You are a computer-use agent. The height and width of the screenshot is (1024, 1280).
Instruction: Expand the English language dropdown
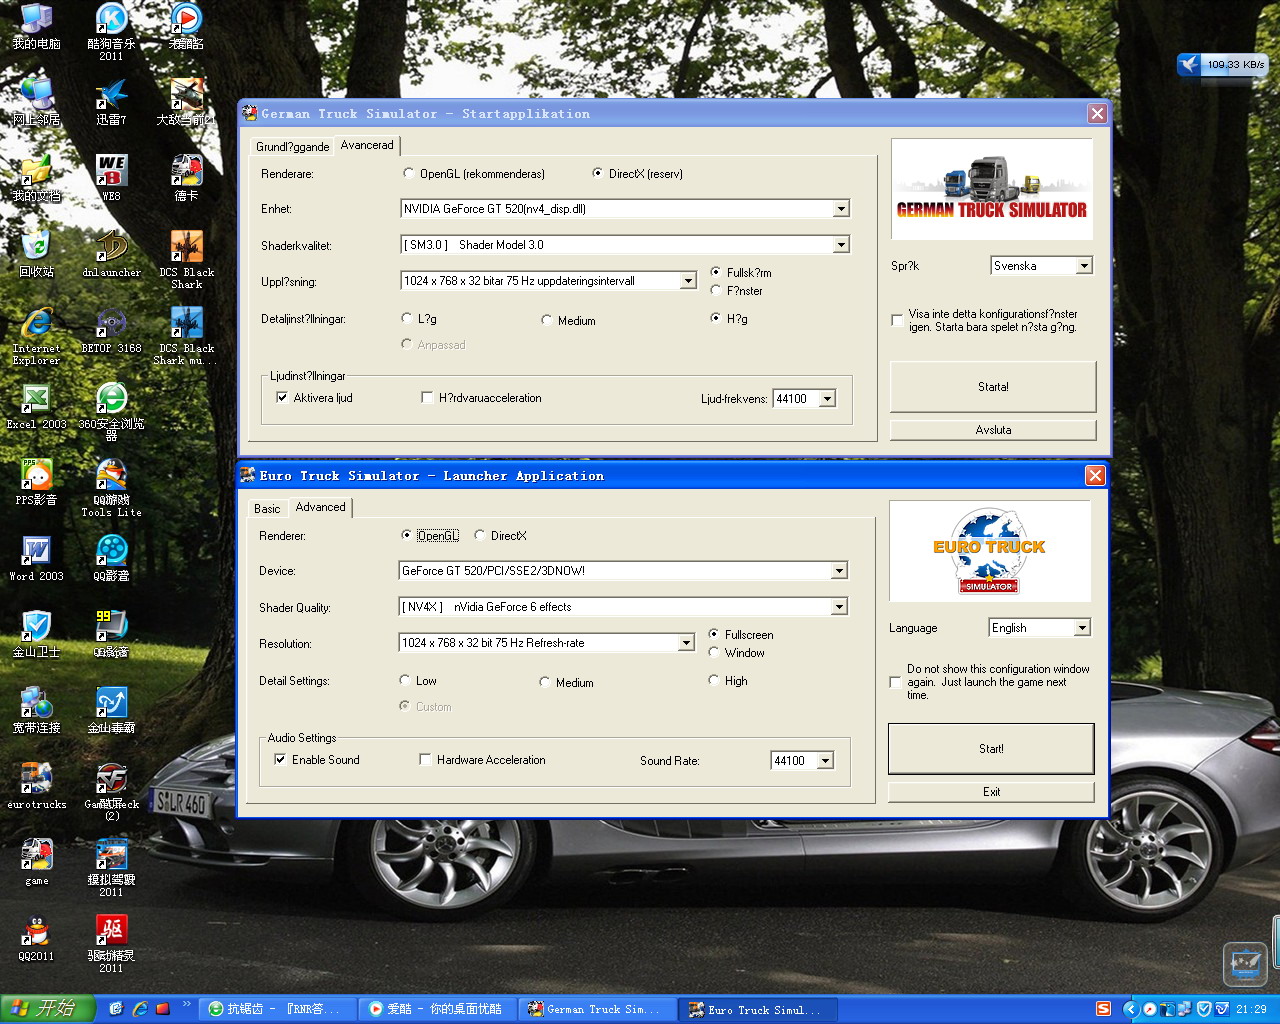coord(1082,628)
